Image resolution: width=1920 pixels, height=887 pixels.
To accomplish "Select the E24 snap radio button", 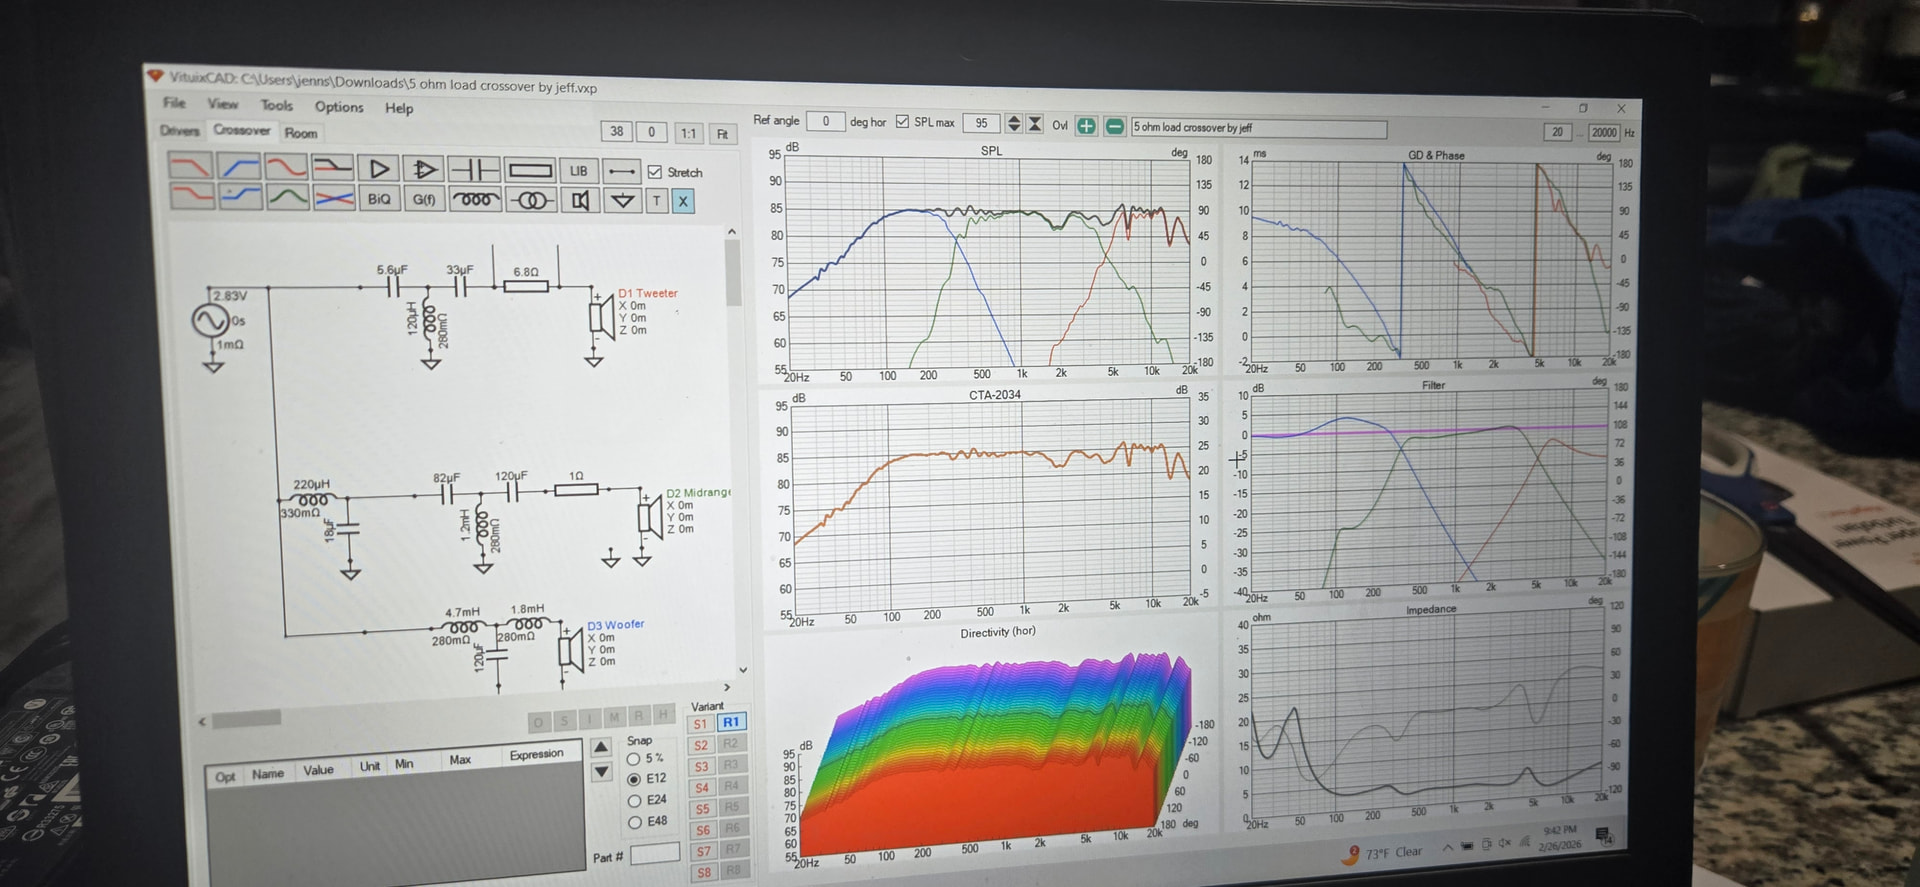I will click(x=634, y=800).
